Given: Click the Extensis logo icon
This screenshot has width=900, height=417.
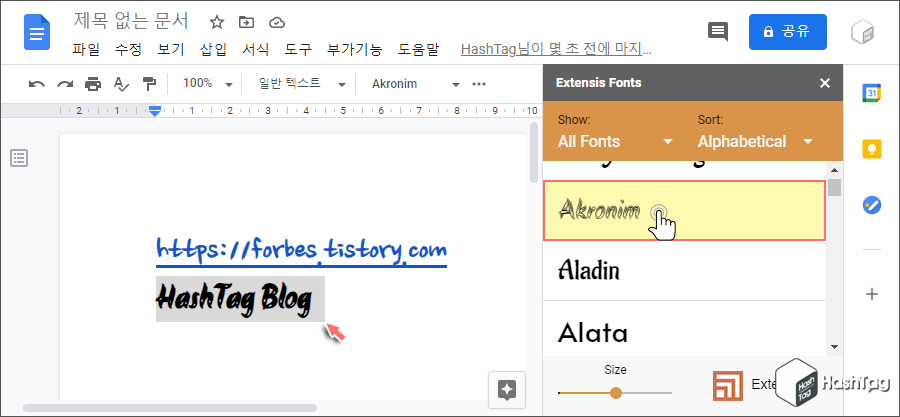Looking at the screenshot, I should pos(728,385).
